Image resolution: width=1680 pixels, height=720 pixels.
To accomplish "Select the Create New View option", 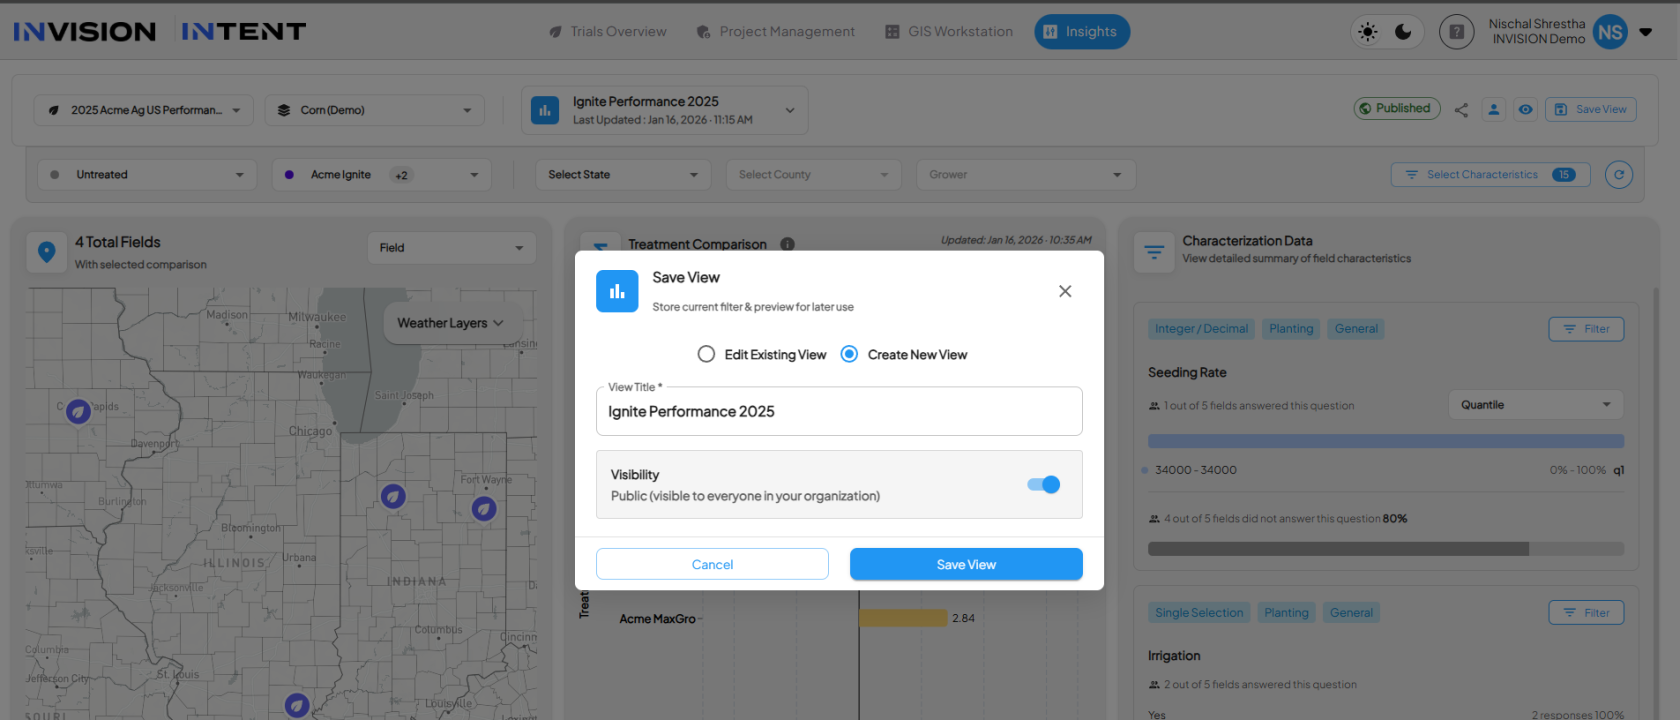I will 849,354.
